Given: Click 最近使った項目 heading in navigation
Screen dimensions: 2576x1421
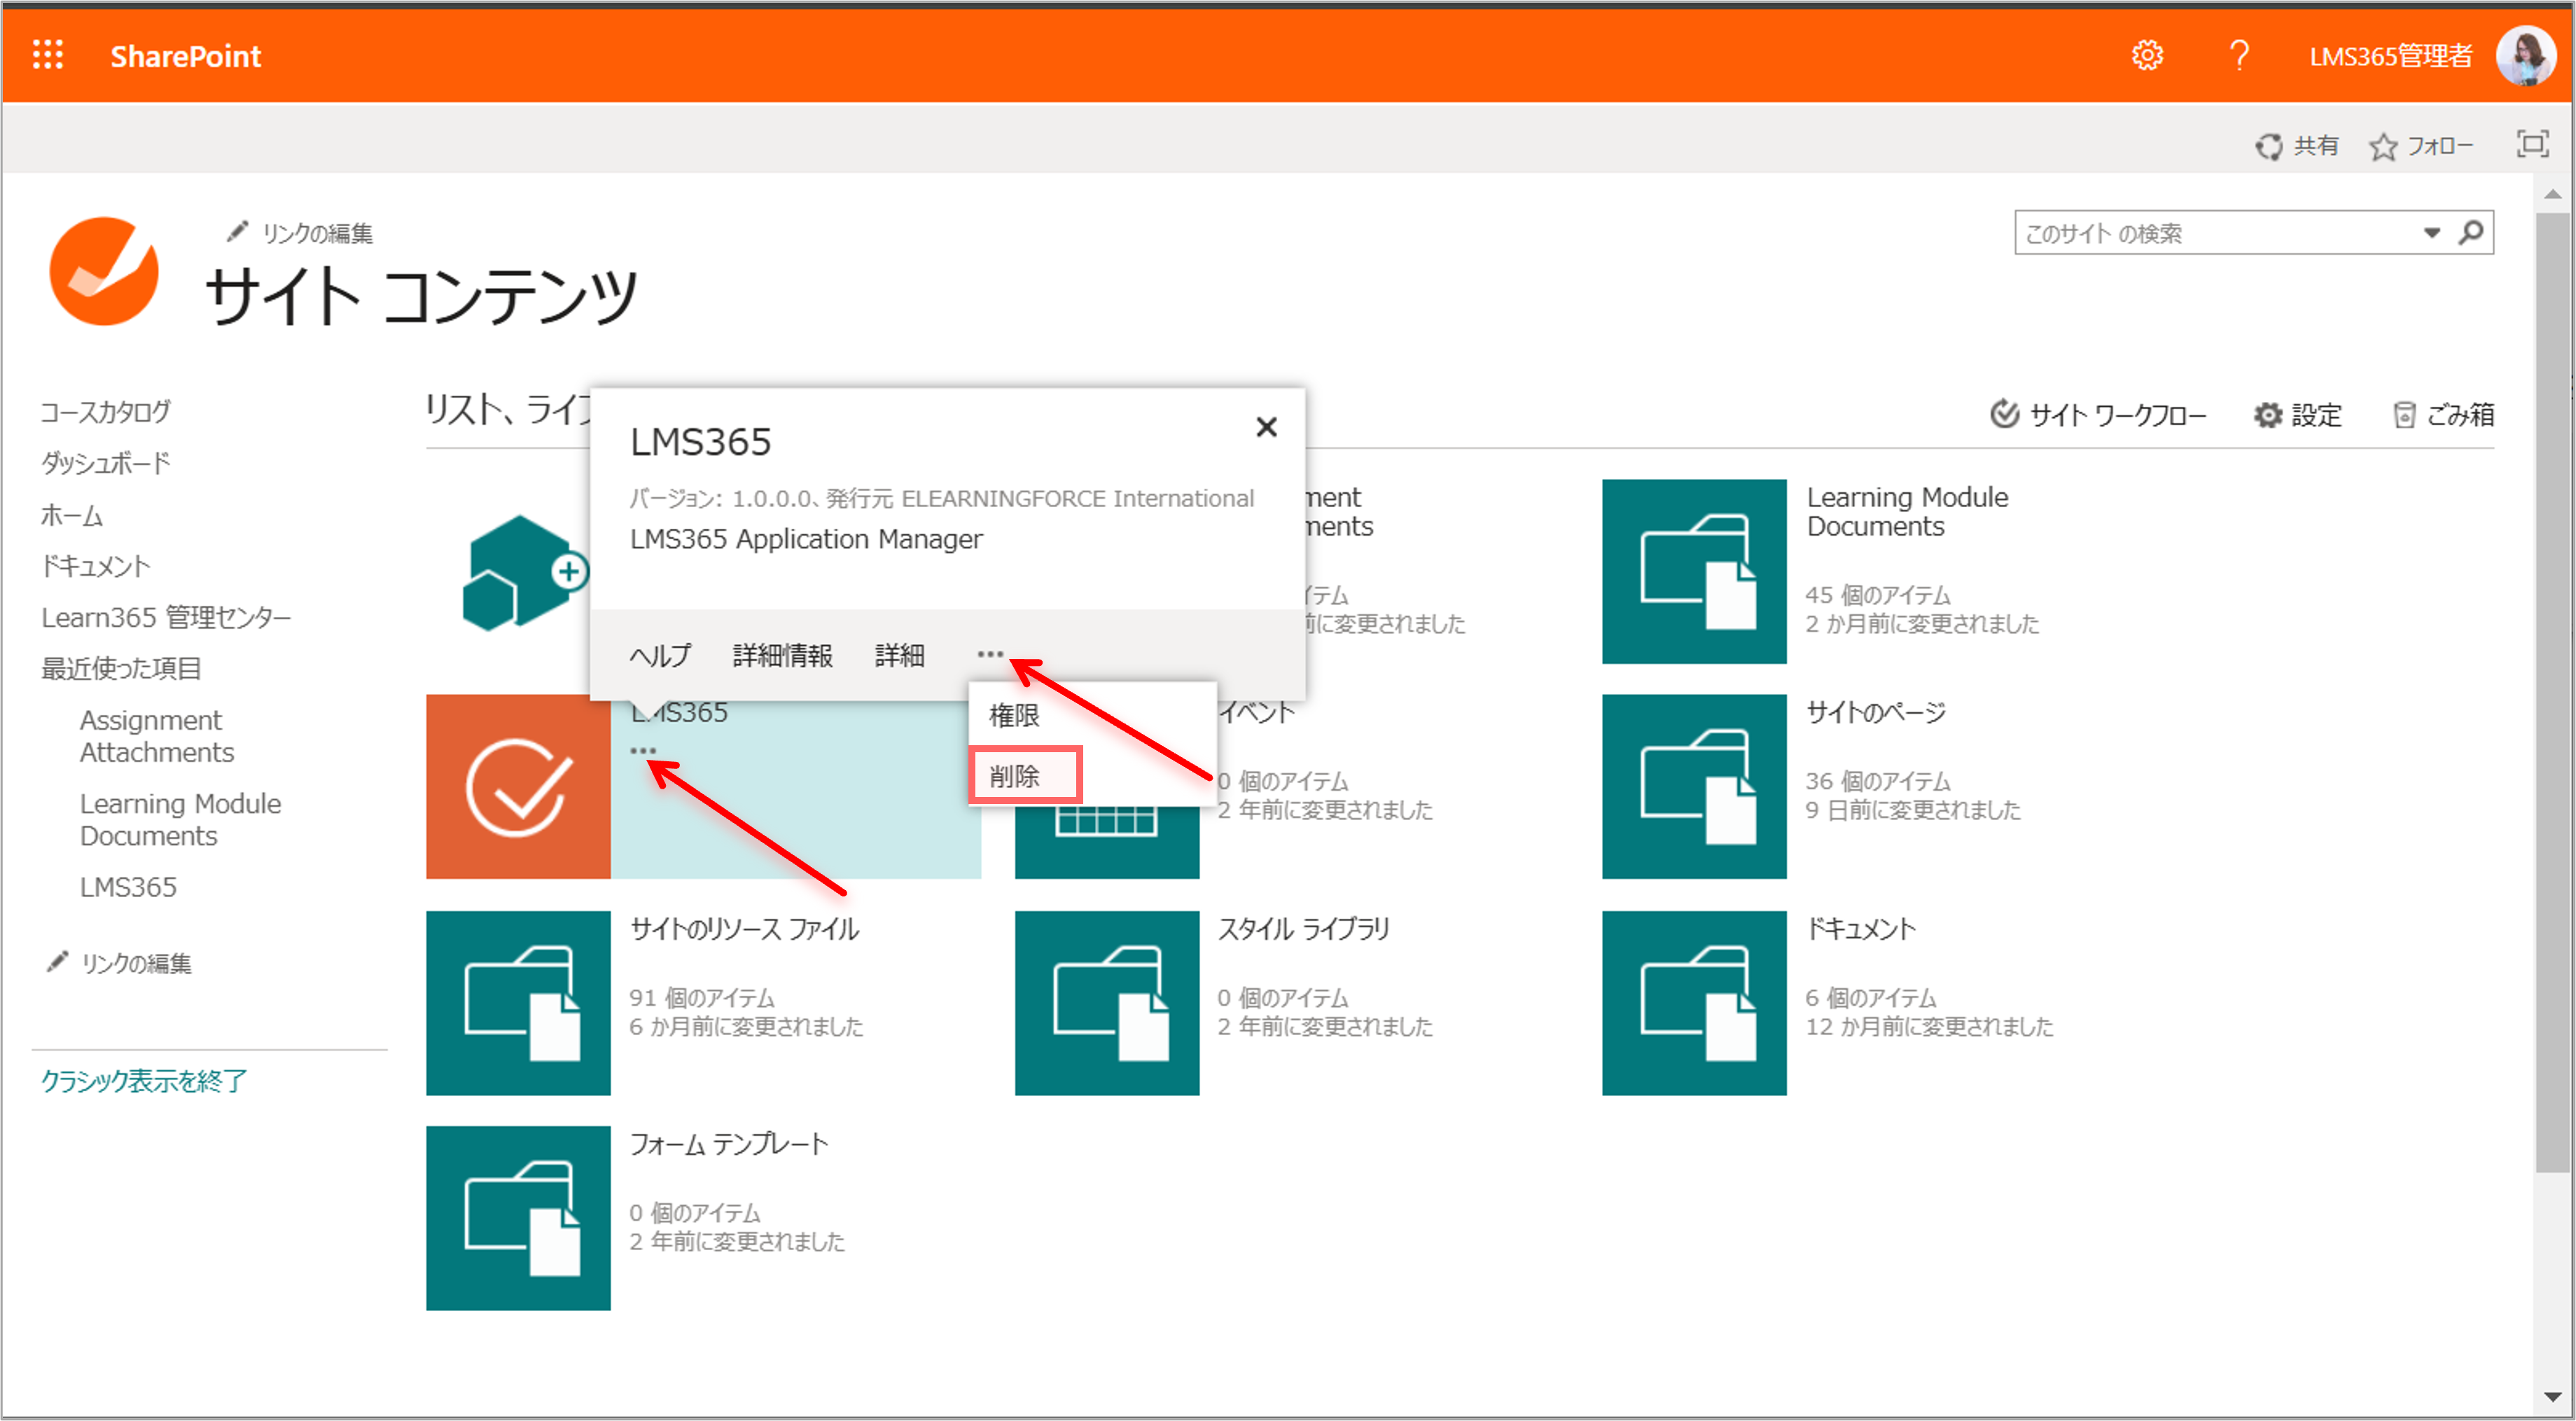Looking at the screenshot, I should tap(121, 668).
